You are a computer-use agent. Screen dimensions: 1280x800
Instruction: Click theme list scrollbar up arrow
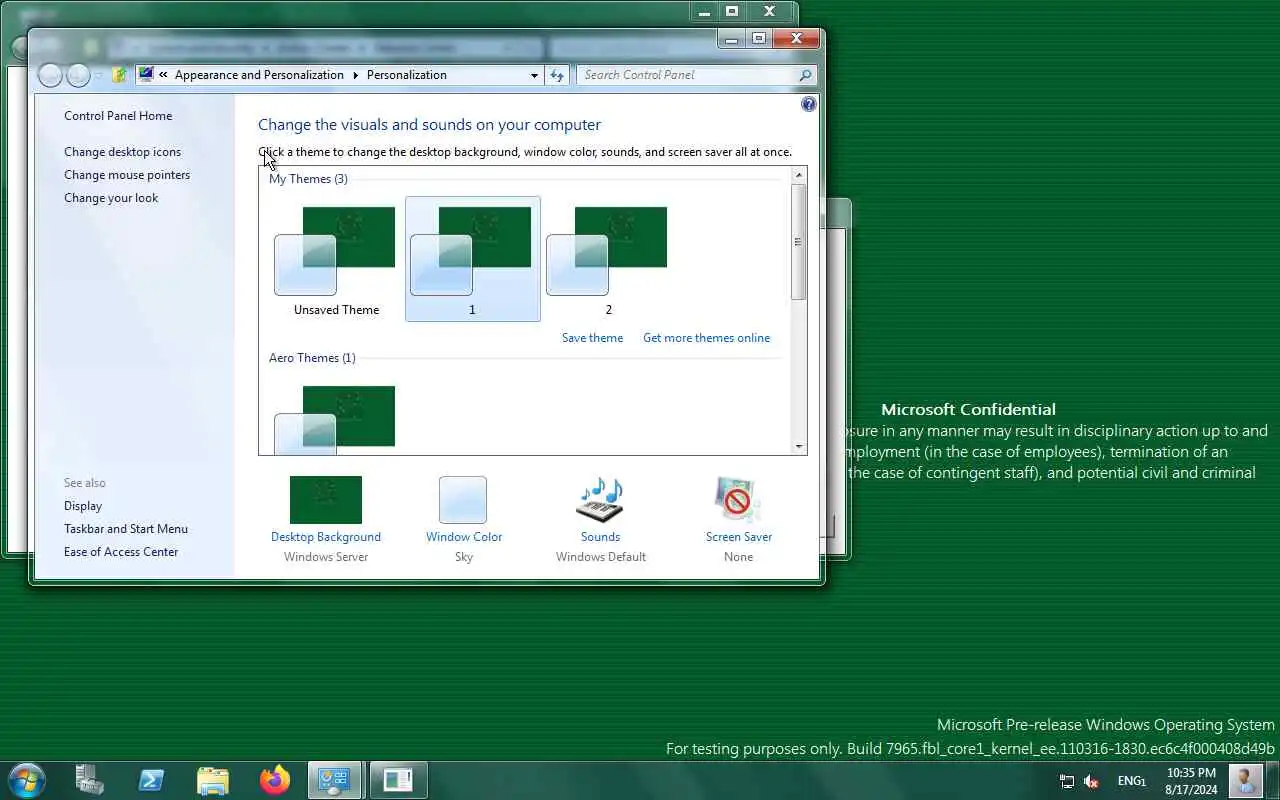798,175
